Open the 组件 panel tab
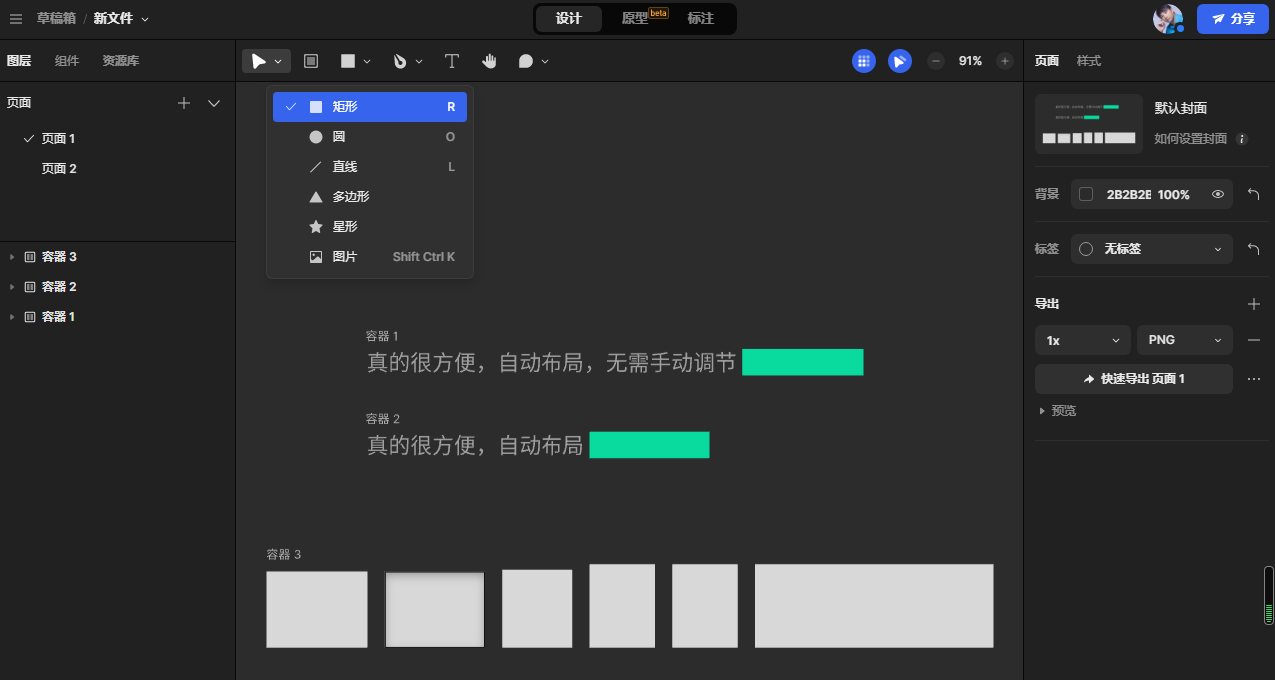This screenshot has width=1275, height=680. click(67, 61)
